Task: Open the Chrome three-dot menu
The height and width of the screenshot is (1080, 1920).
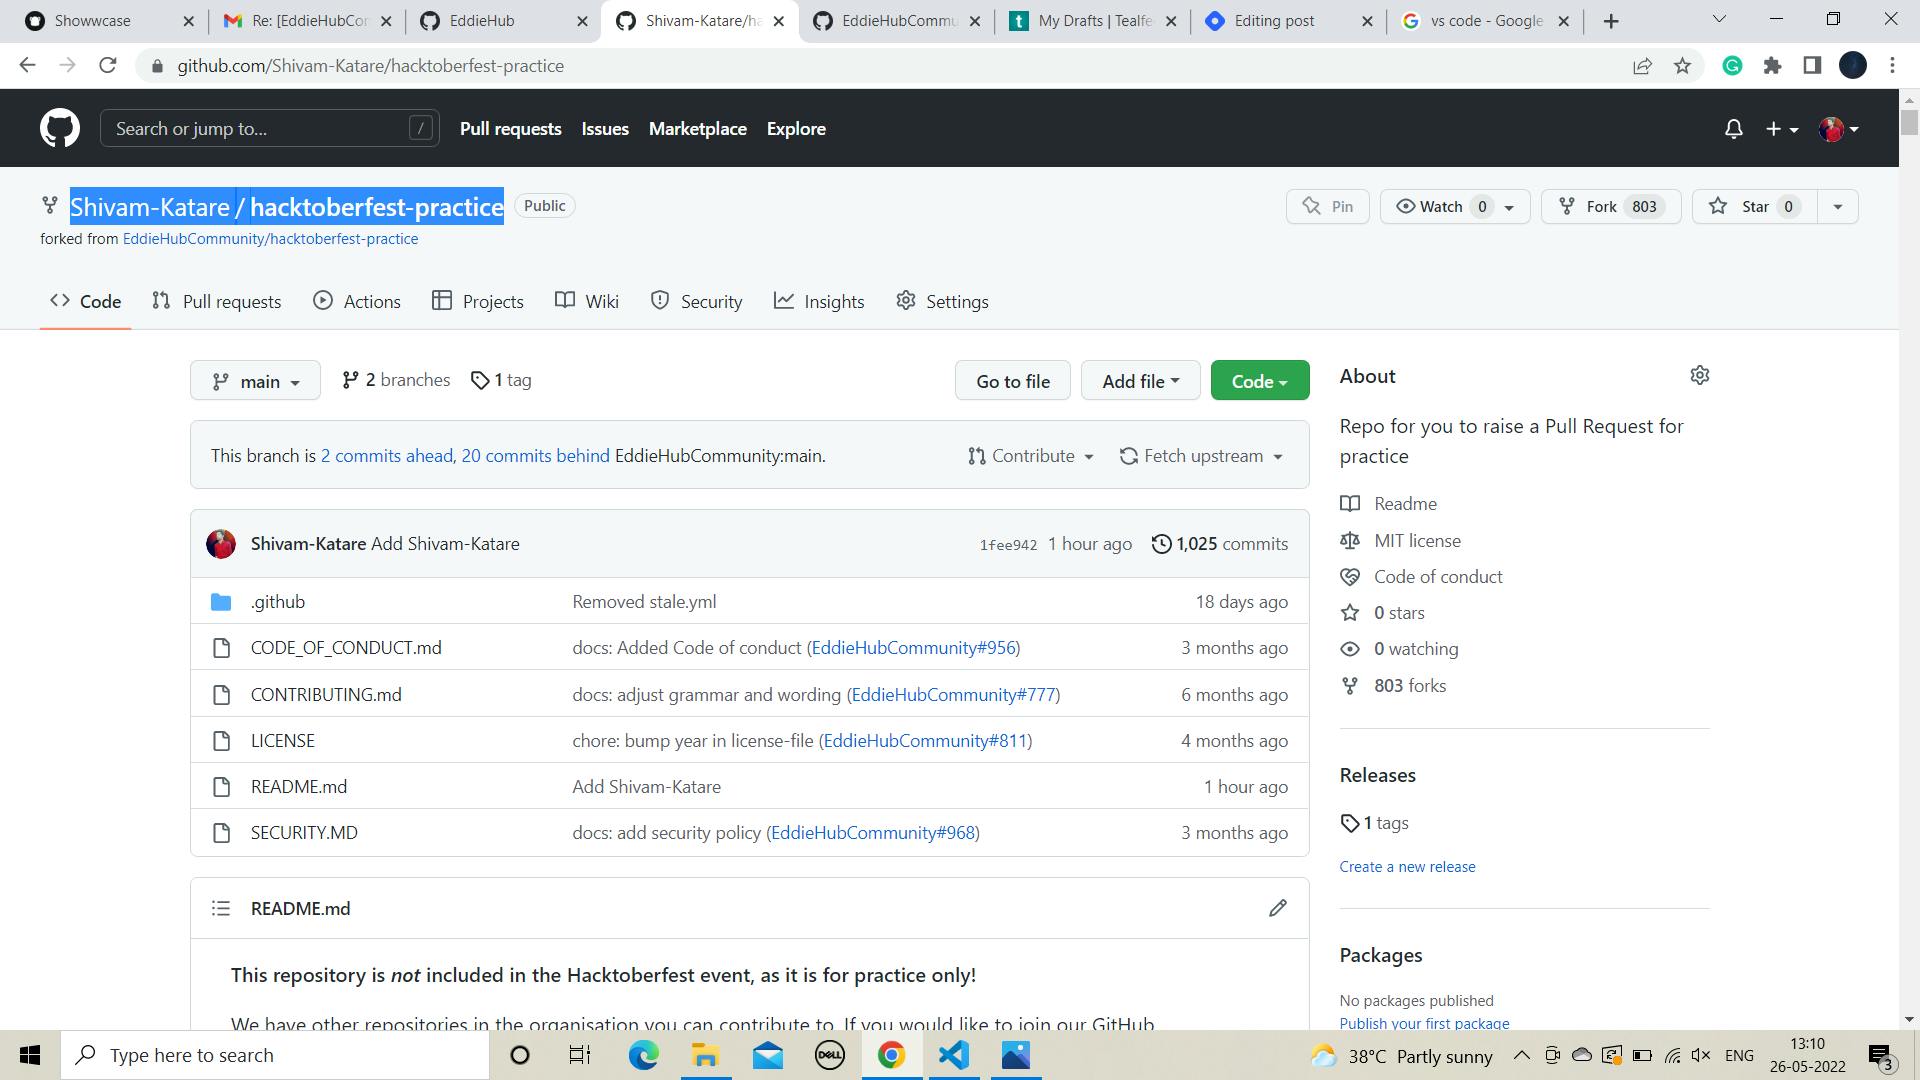Action: coord(1892,66)
